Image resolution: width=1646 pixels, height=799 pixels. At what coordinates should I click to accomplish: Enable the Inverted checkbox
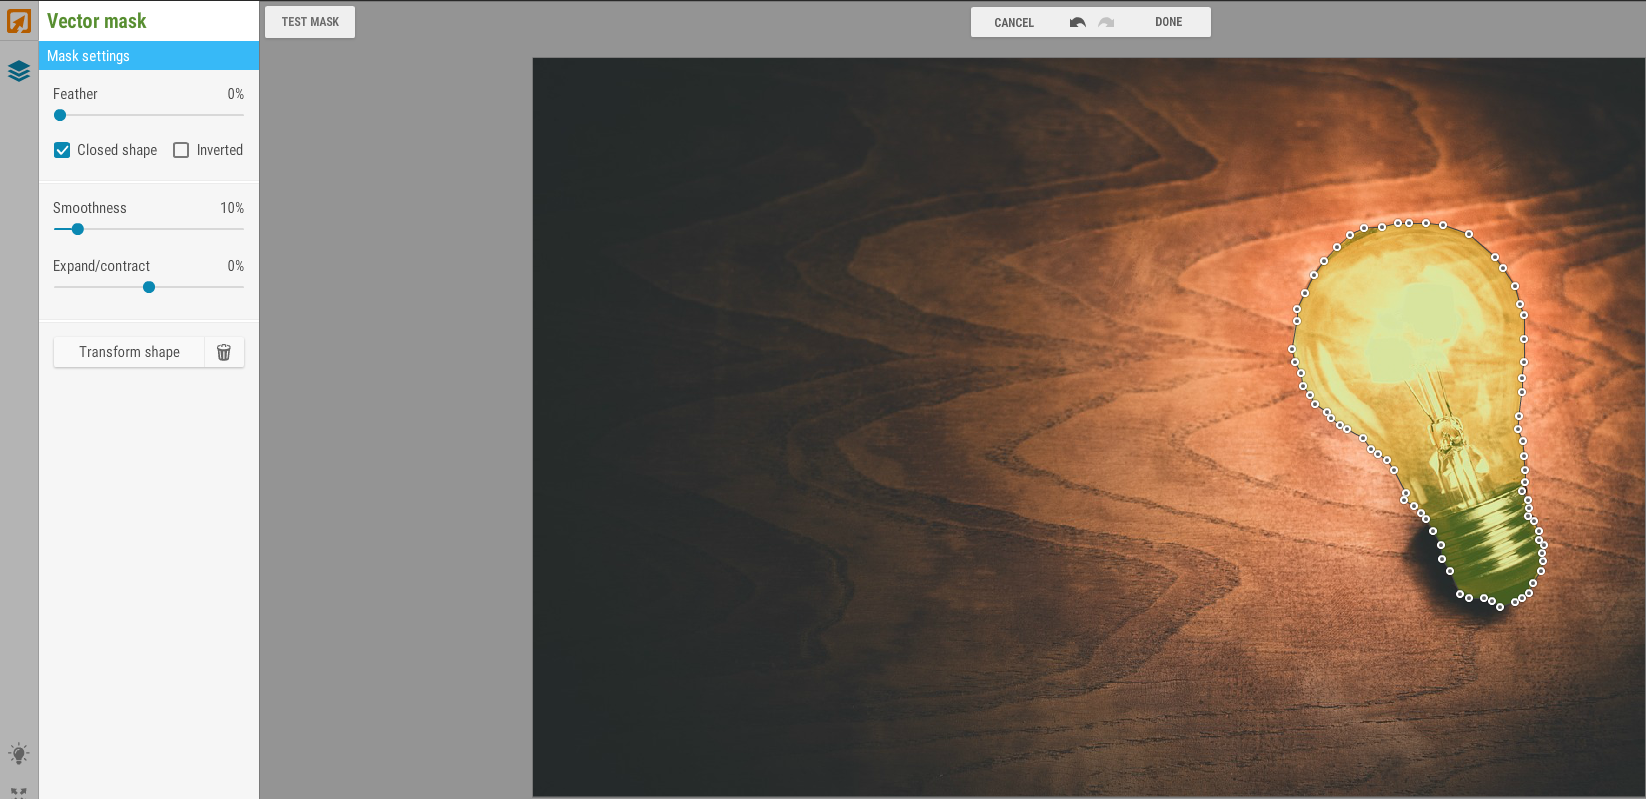click(x=181, y=150)
